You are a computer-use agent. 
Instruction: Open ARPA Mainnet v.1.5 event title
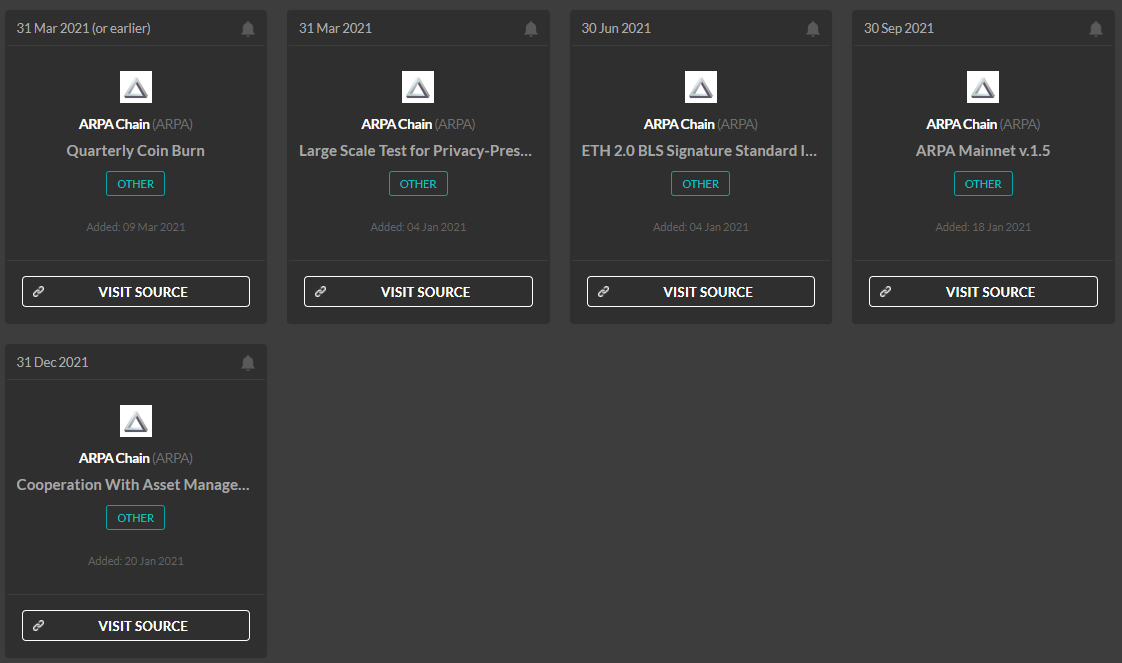[983, 151]
